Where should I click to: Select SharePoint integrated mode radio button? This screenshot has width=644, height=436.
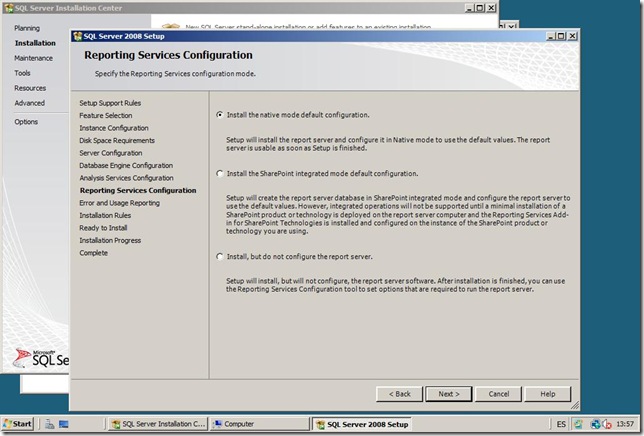[x=220, y=174]
